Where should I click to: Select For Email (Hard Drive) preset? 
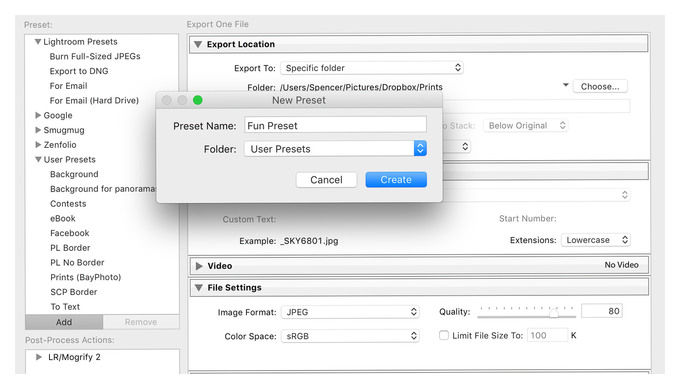[94, 101]
